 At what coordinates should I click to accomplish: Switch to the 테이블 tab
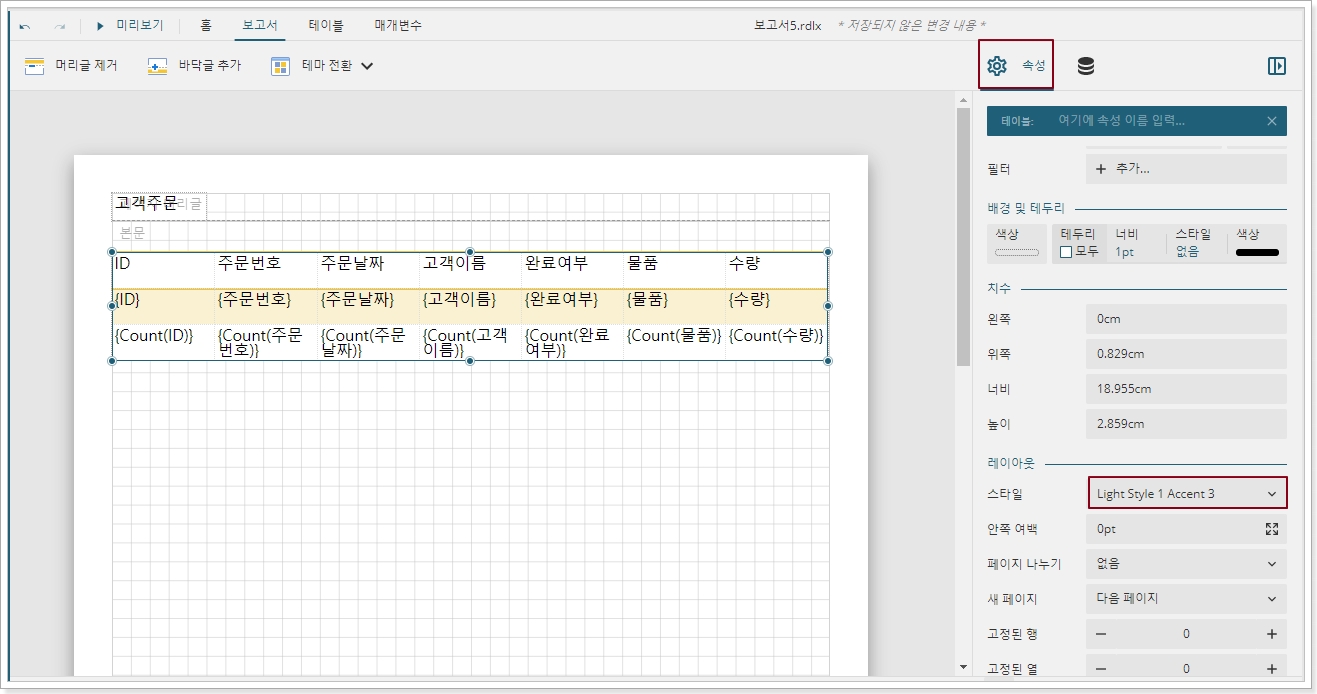click(326, 25)
